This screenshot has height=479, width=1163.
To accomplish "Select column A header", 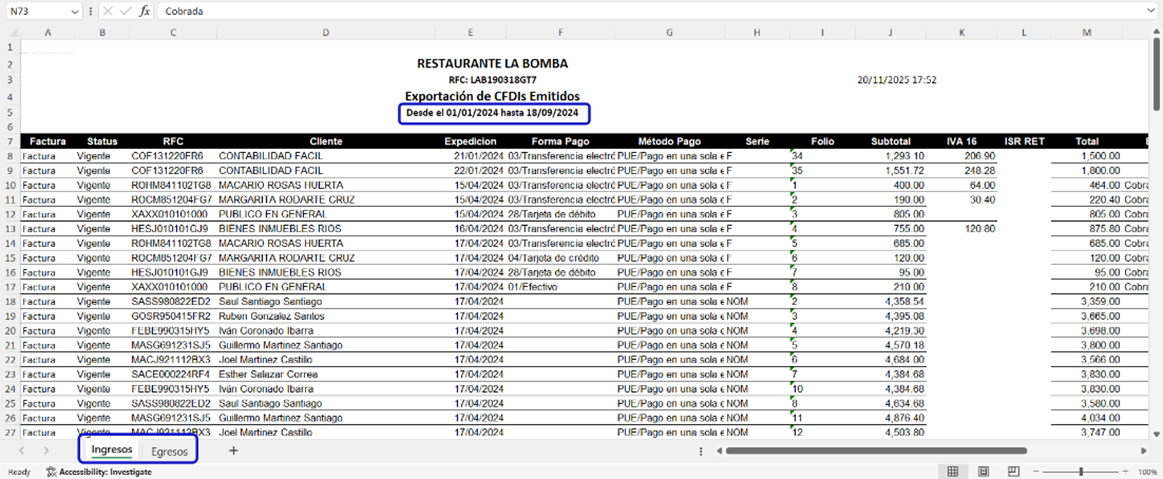I will click(47, 32).
